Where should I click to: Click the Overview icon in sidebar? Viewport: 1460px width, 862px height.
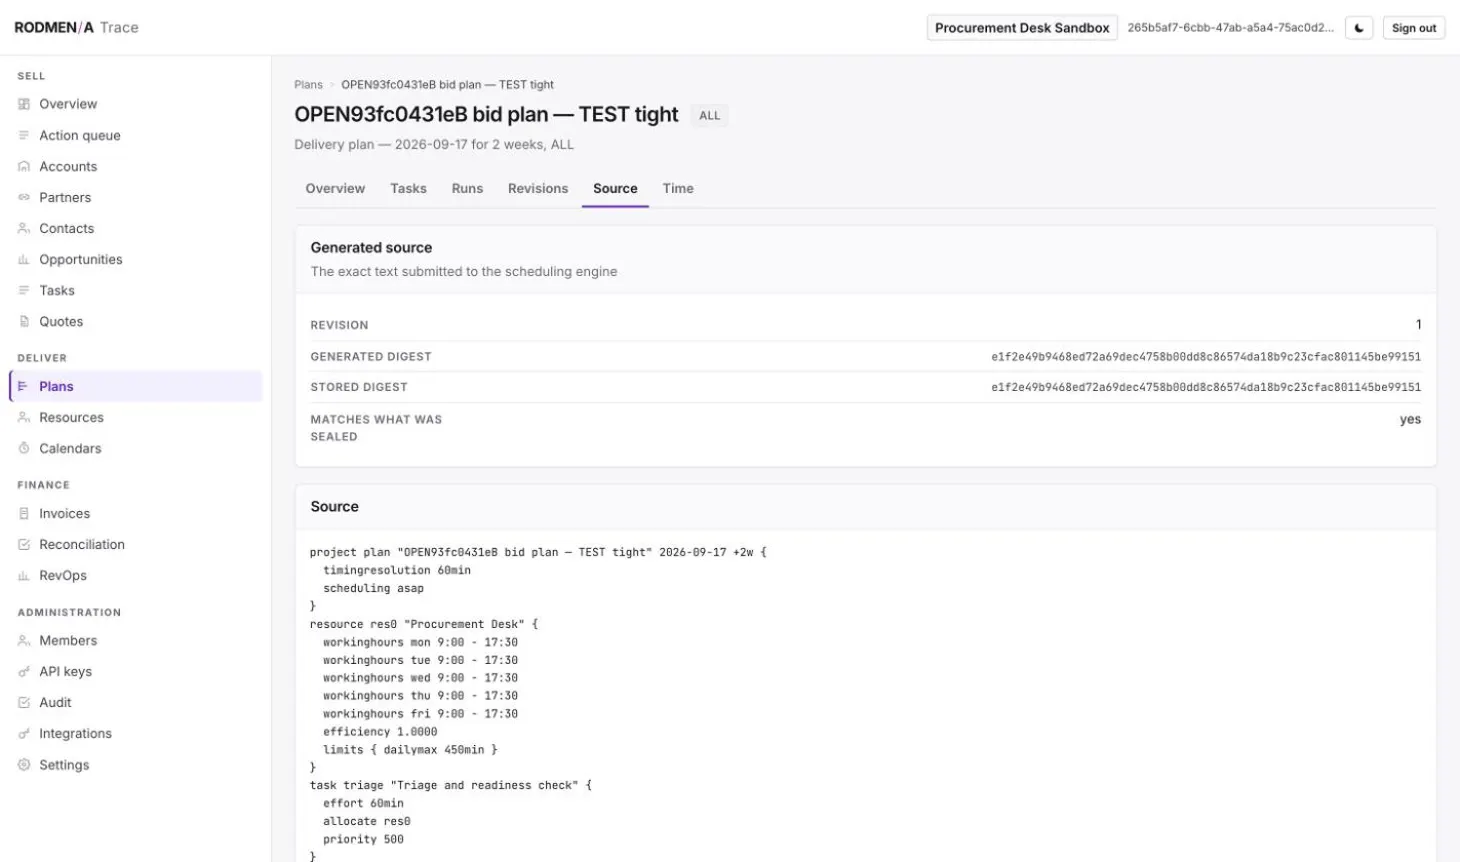pos(24,104)
